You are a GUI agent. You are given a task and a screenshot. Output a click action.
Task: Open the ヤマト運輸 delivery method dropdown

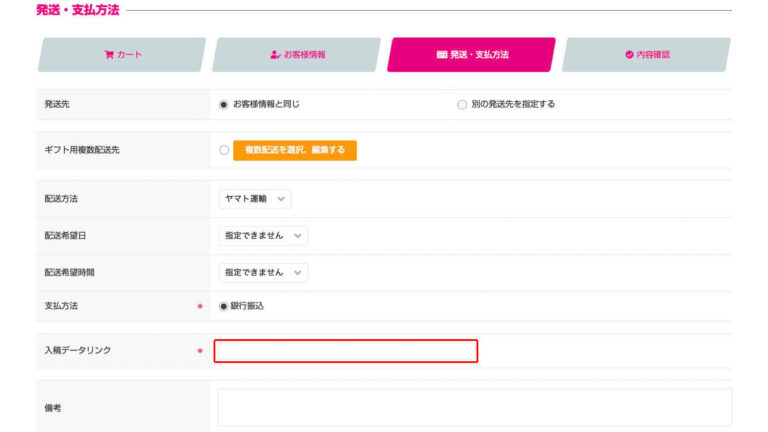(255, 199)
